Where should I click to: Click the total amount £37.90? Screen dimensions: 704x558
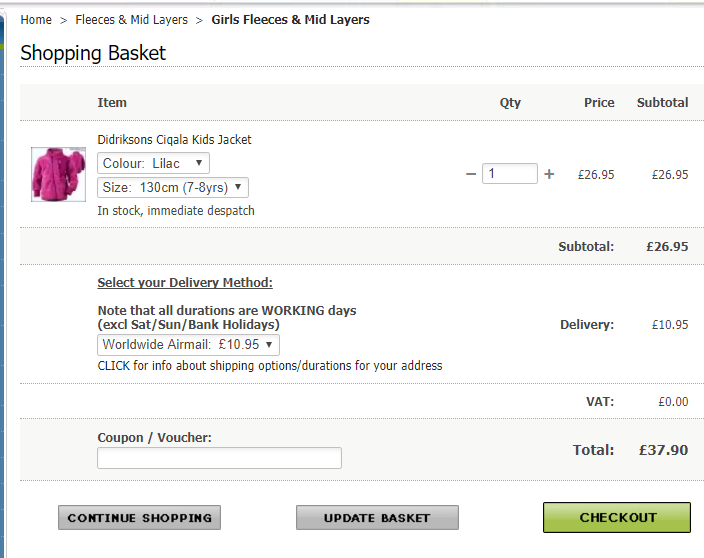tap(663, 450)
